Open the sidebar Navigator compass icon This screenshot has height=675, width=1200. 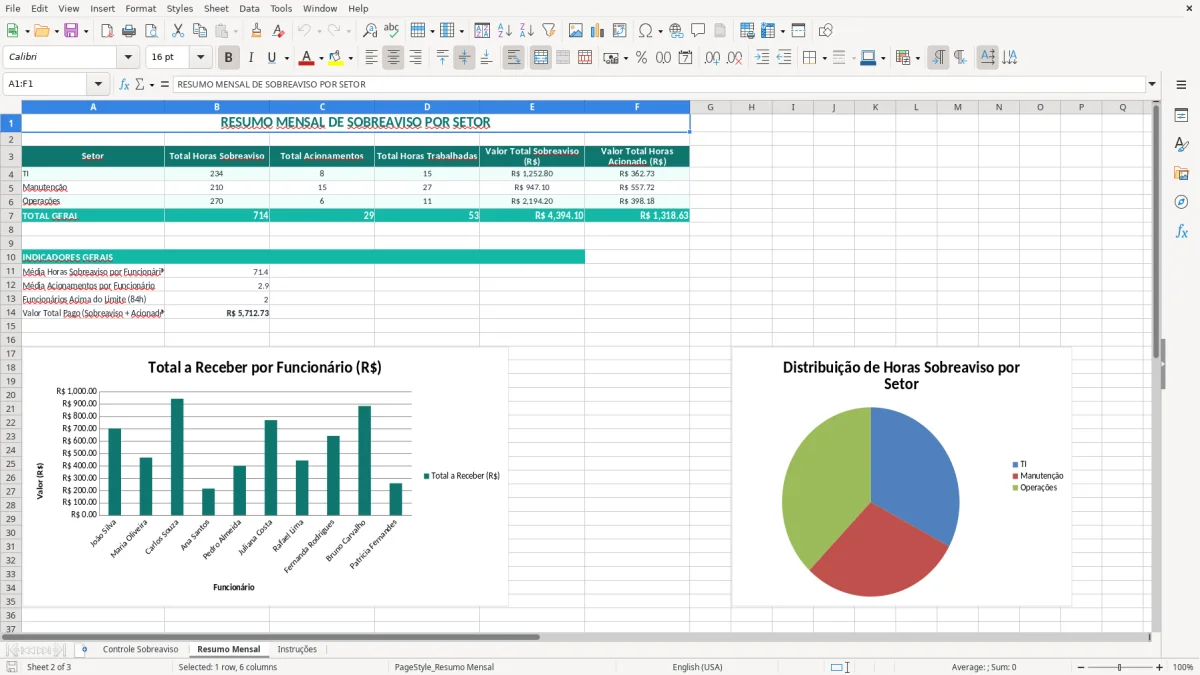[1181, 202]
